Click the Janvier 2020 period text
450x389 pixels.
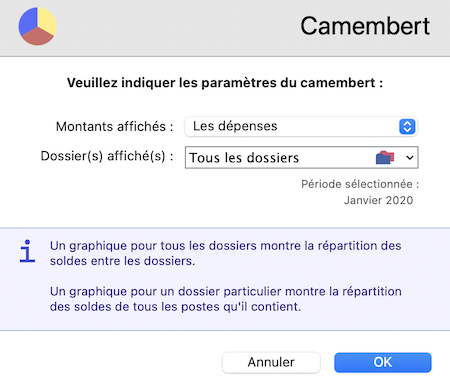coord(378,200)
